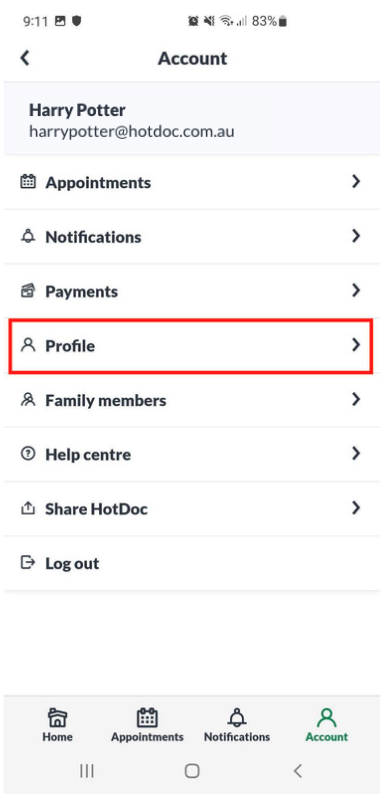This screenshot has height=797, width=386.
Task: Click the person icon beside Profile
Action: (x=28, y=345)
